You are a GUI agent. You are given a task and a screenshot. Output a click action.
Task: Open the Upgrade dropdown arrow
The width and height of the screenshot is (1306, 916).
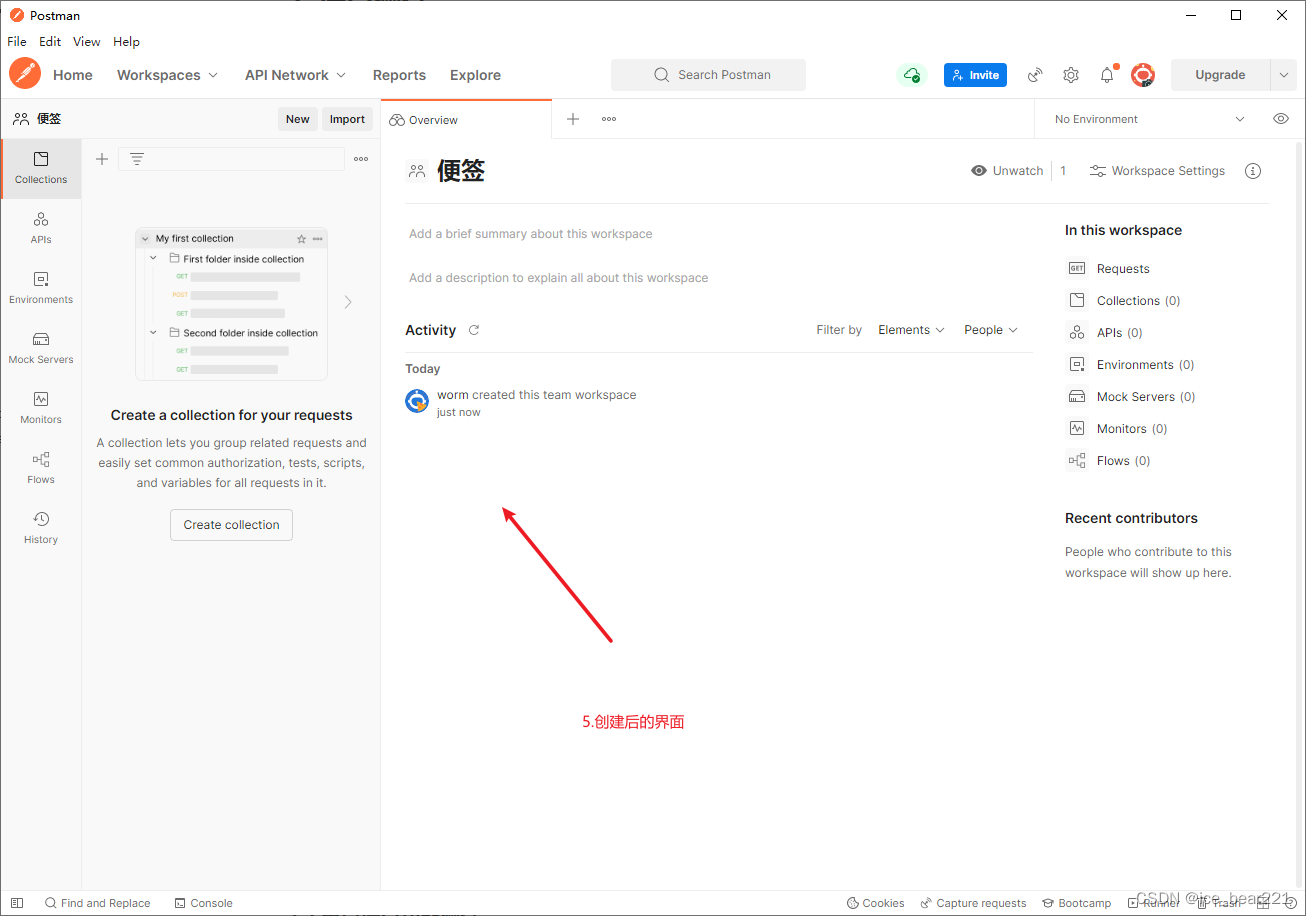pos(1283,75)
